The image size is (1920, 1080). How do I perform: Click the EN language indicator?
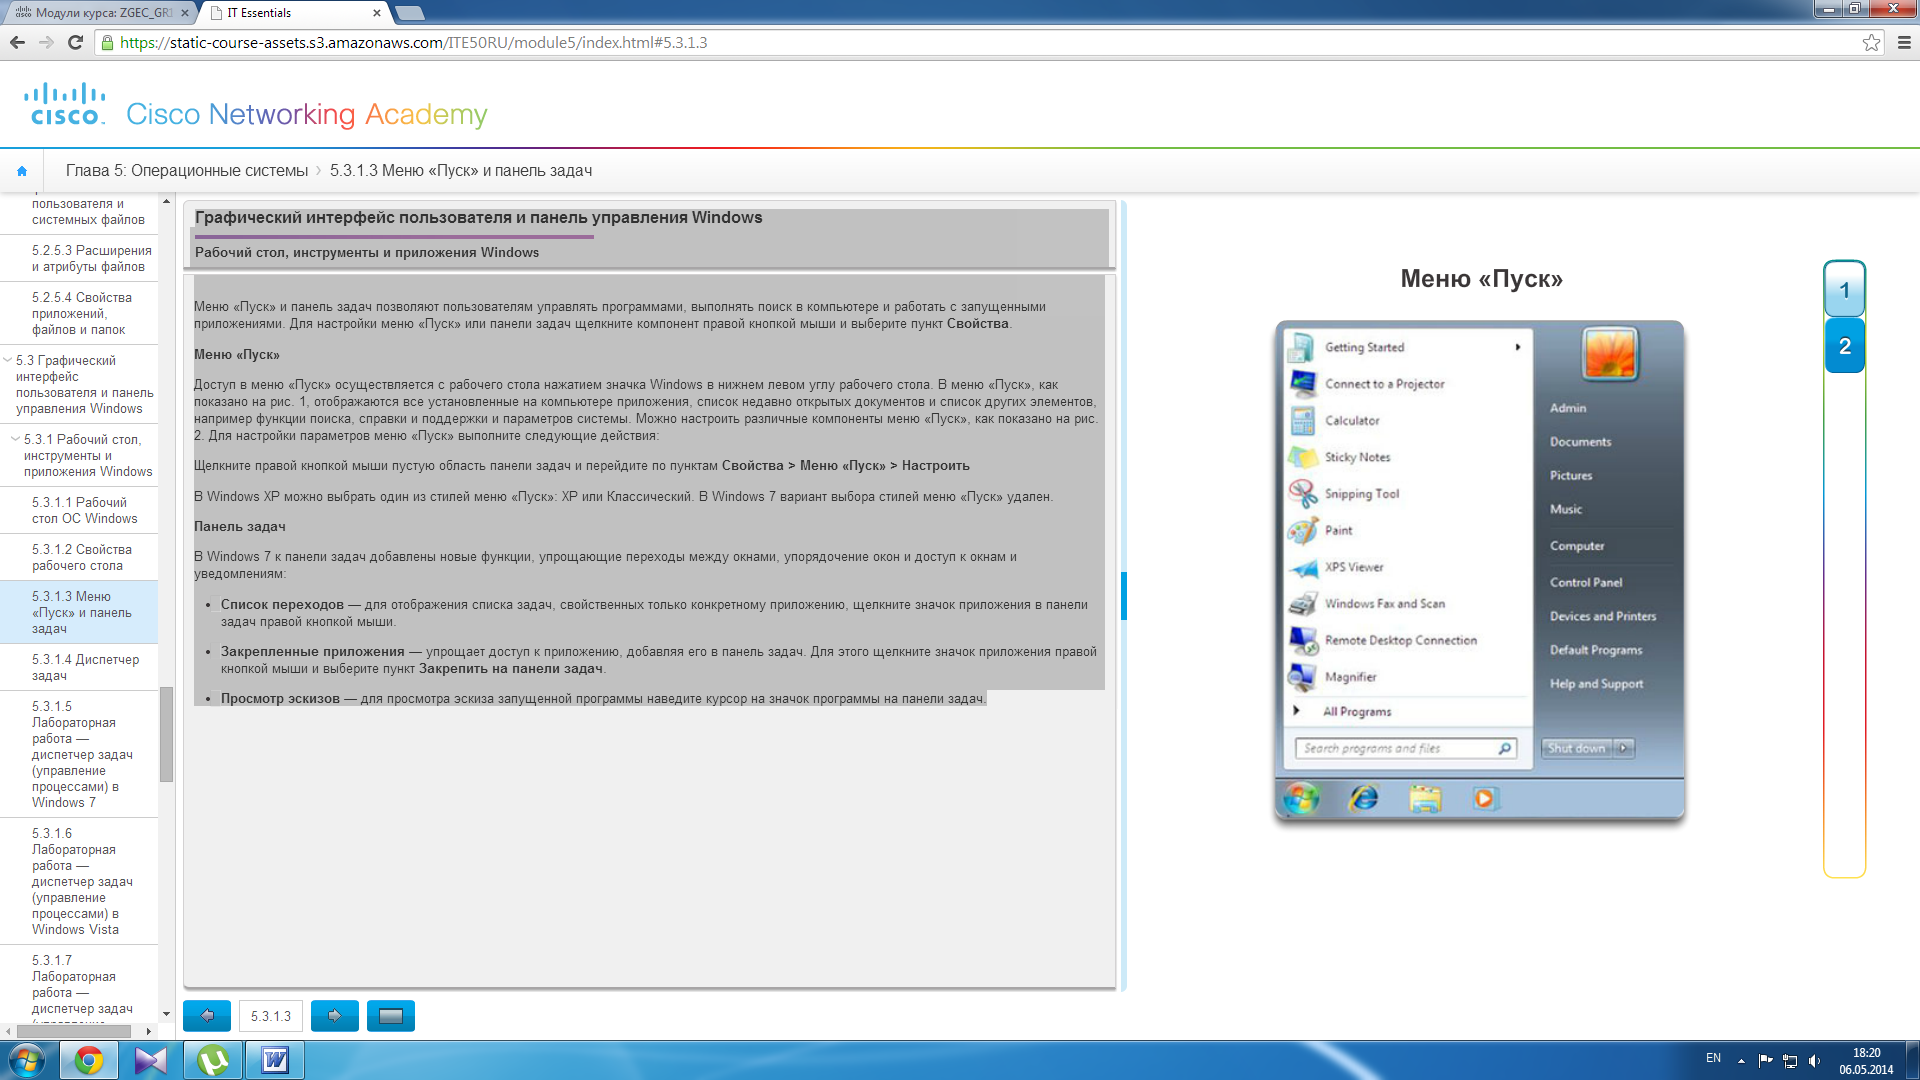click(x=1713, y=1058)
